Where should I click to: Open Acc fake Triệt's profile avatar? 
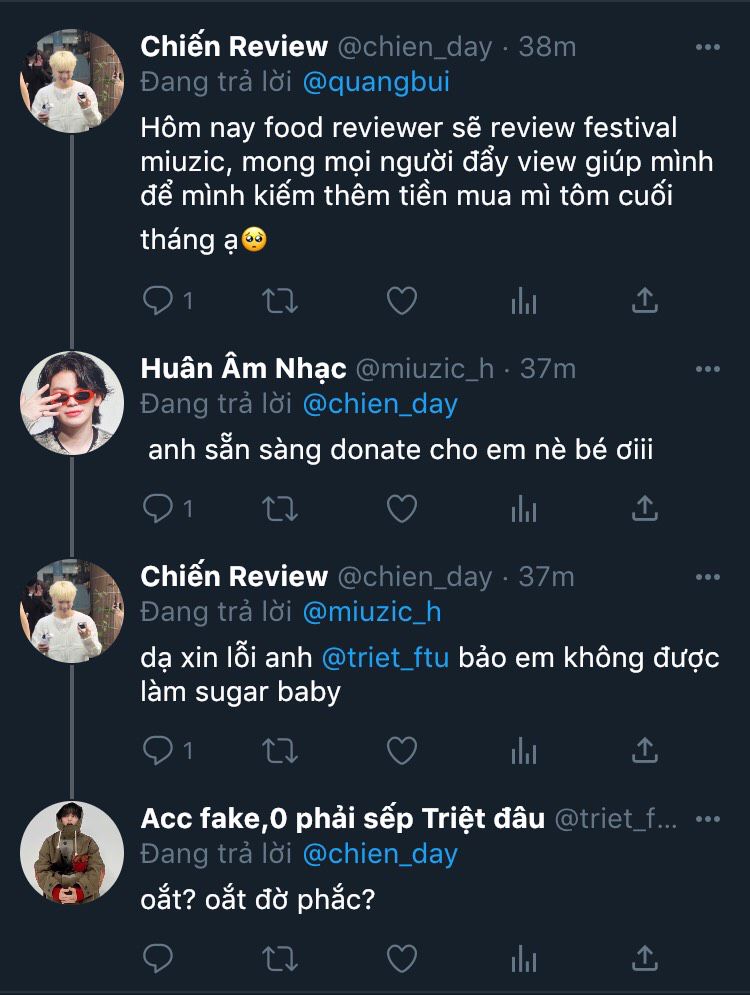tap(71, 851)
